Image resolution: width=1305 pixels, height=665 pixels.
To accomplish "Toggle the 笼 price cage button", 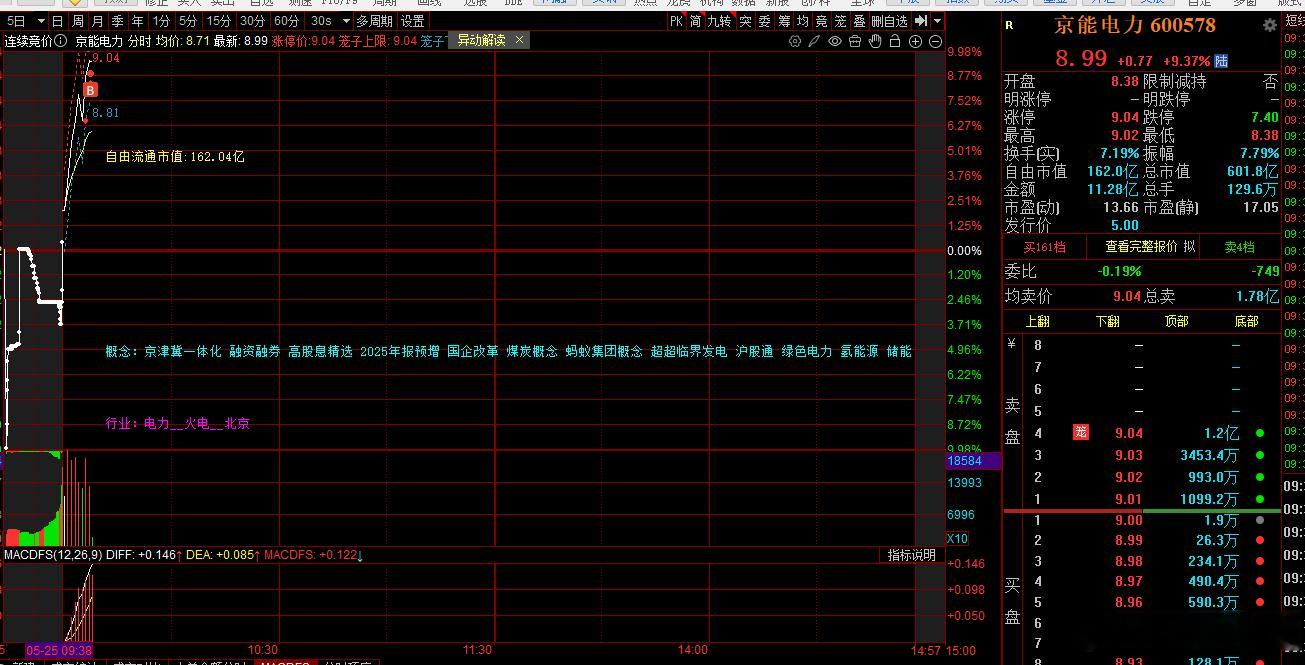I will click(x=841, y=21).
